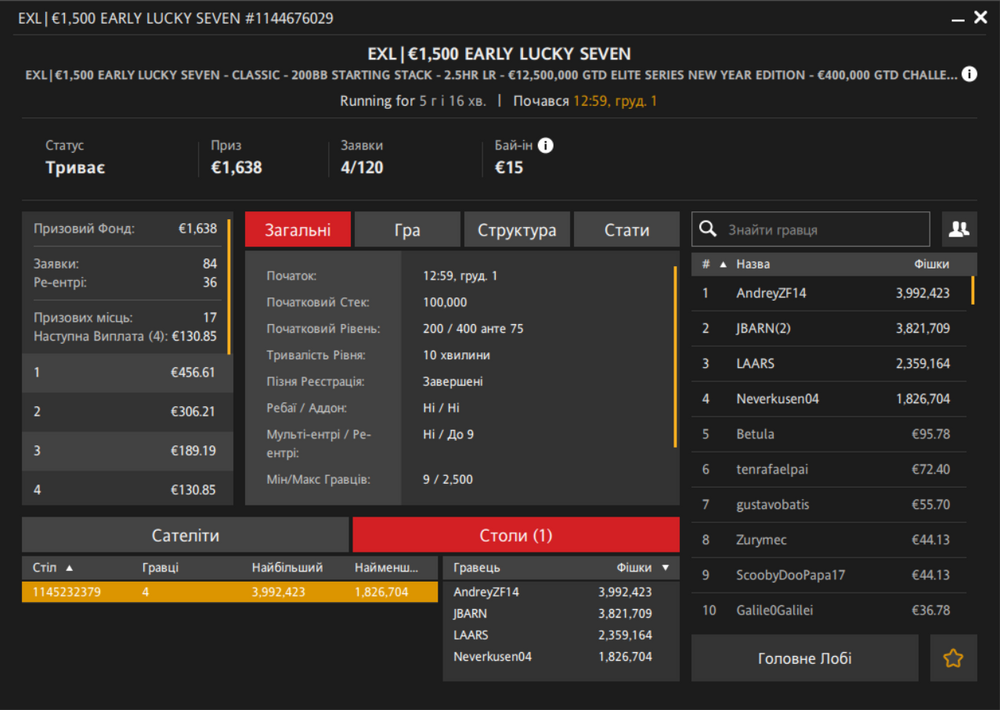Click the info icon next to Бай-ін

[x=545, y=146]
